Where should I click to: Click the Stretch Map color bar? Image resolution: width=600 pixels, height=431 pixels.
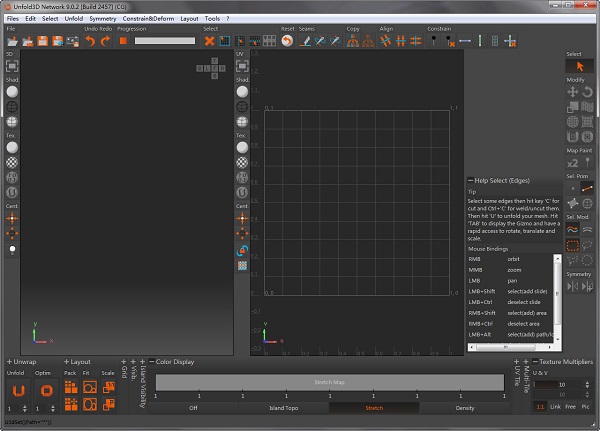[329, 382]
